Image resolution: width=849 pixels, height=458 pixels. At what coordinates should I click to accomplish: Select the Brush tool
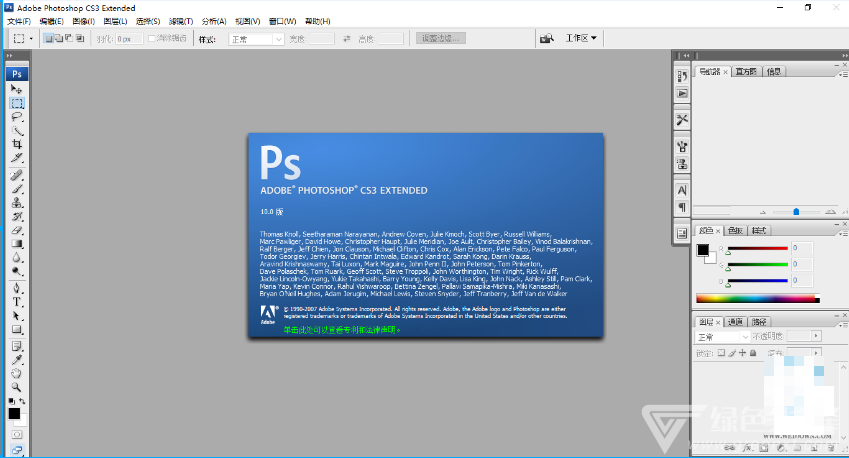coord(17,189)
